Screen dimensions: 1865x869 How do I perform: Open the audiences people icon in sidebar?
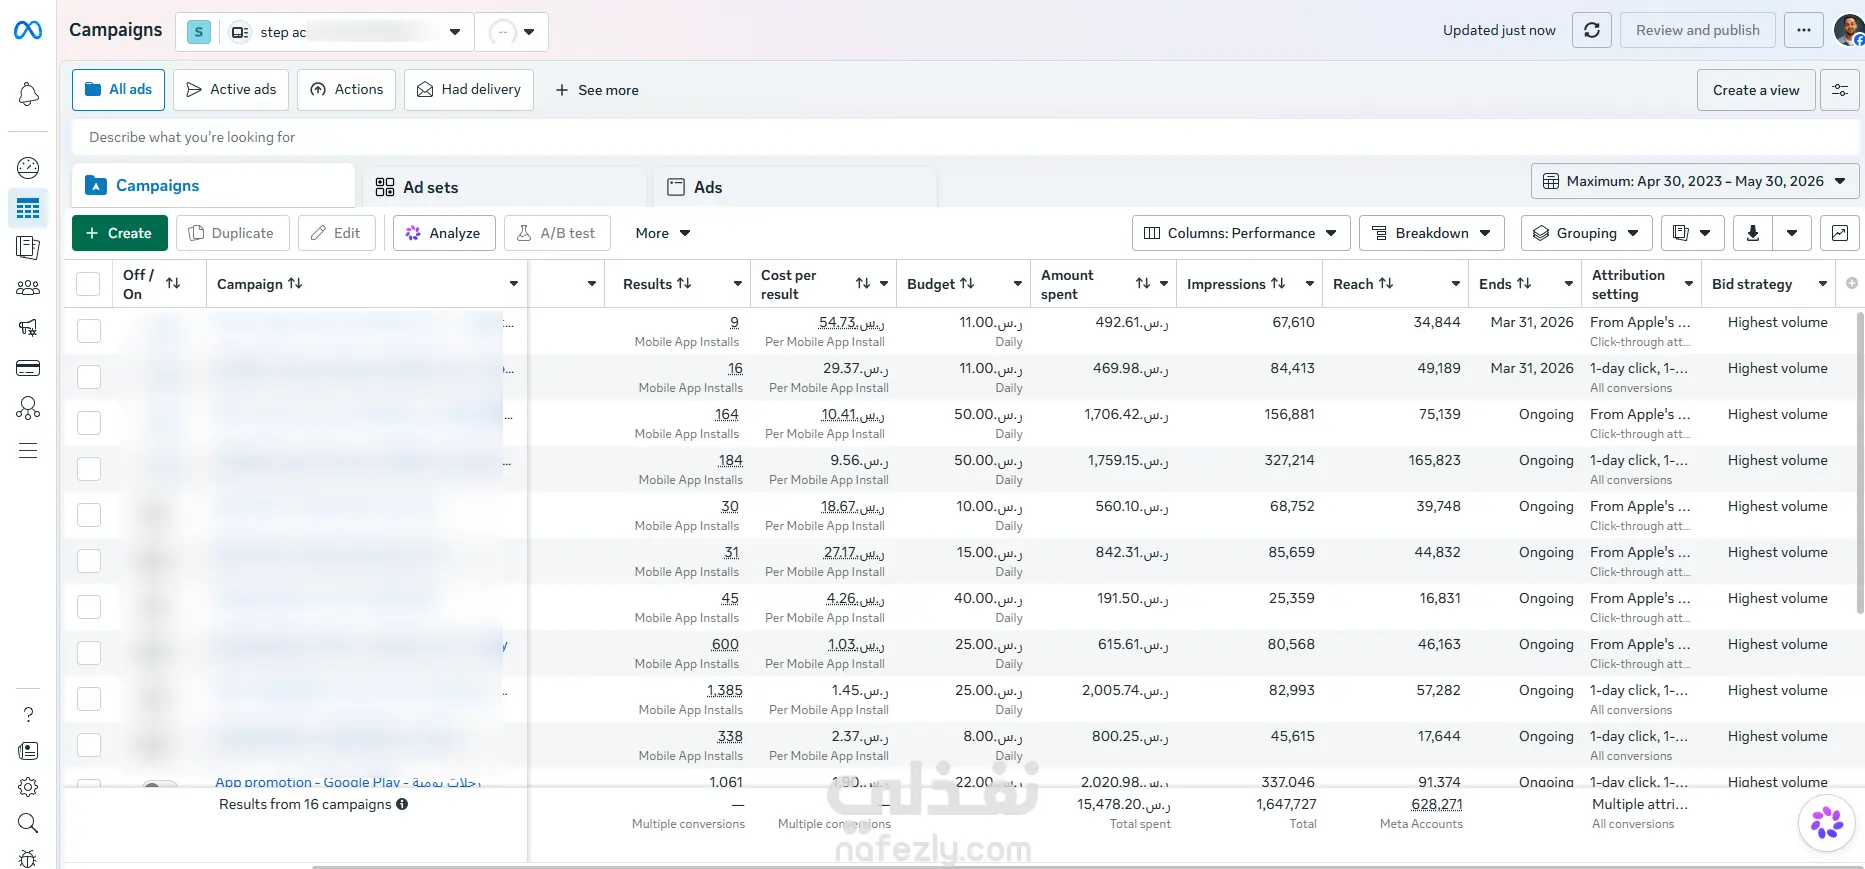28,288
